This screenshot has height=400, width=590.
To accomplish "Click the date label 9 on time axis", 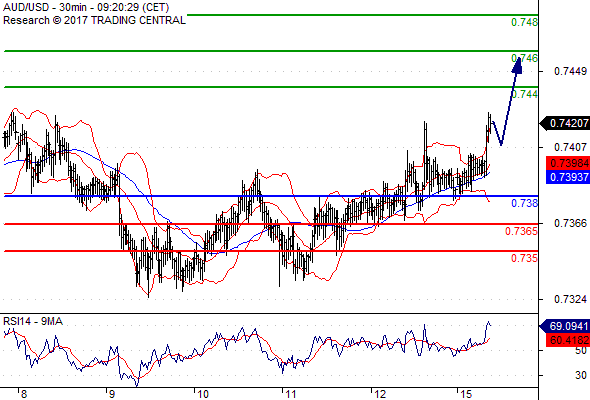I will click(x=112, y=394).
